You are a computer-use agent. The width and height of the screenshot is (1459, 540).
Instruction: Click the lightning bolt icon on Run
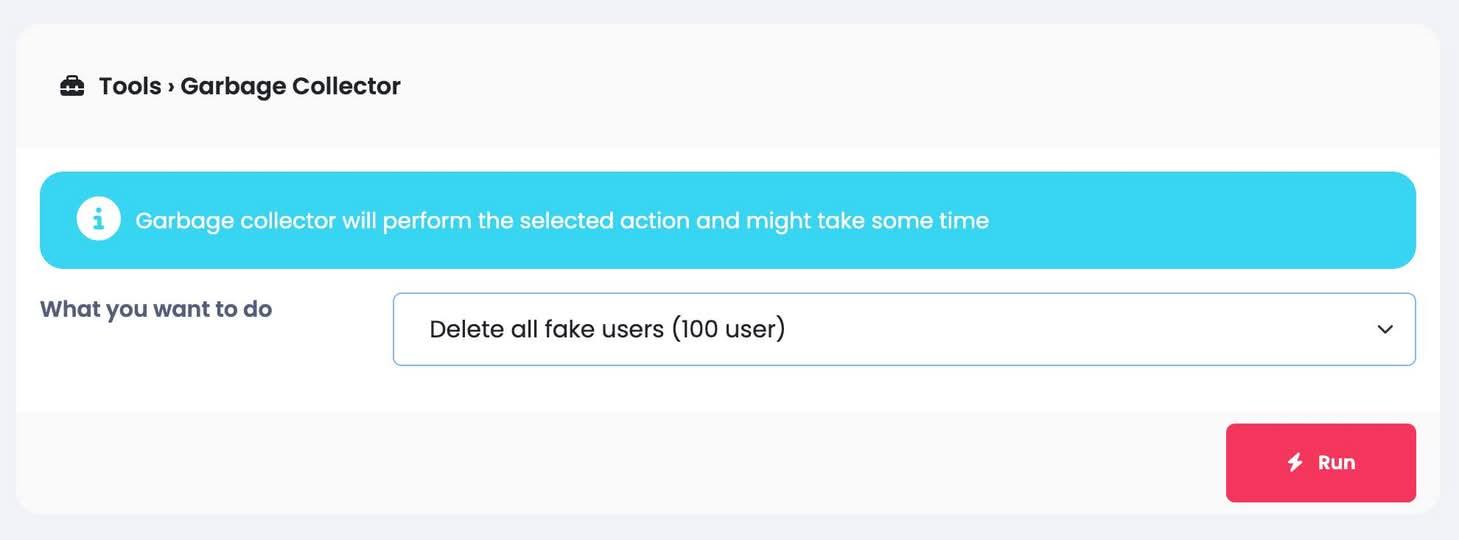(x=1295, y=462)
